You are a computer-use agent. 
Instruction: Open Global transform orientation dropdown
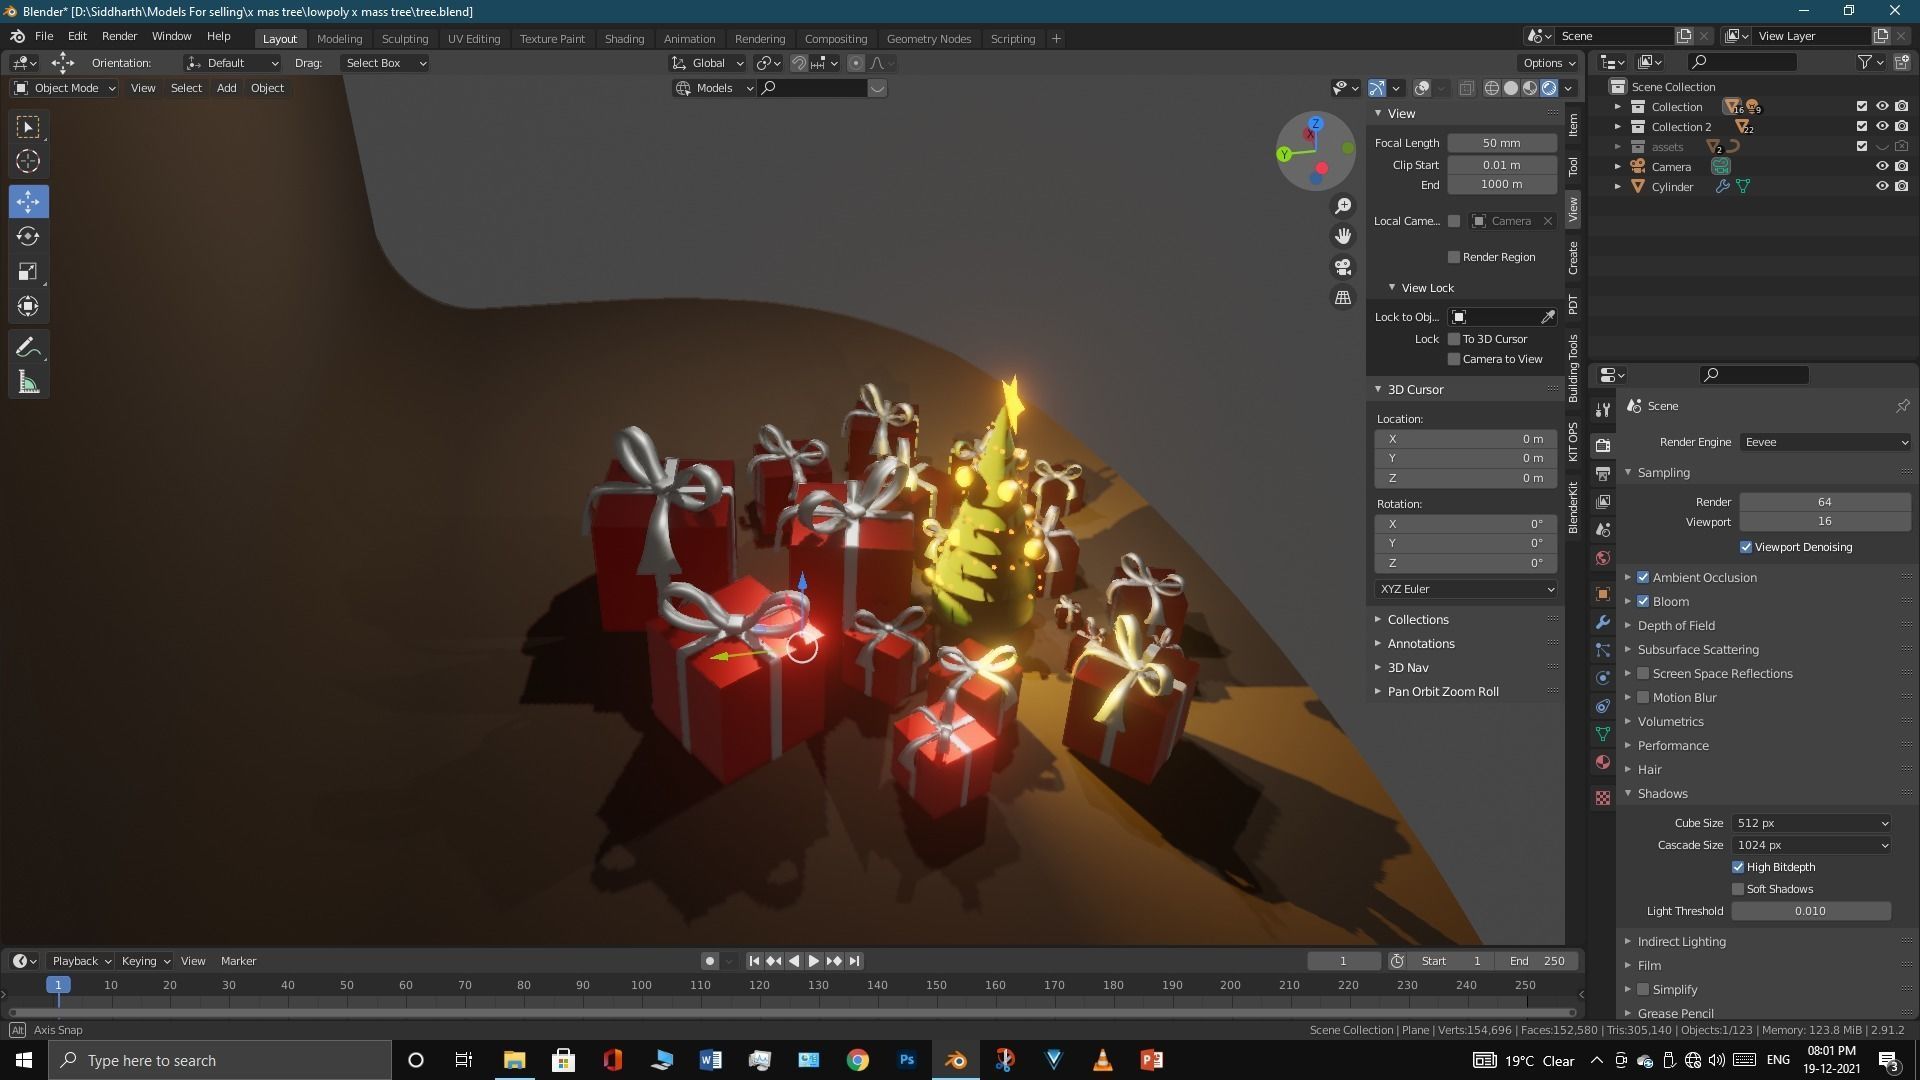[708, 63]
